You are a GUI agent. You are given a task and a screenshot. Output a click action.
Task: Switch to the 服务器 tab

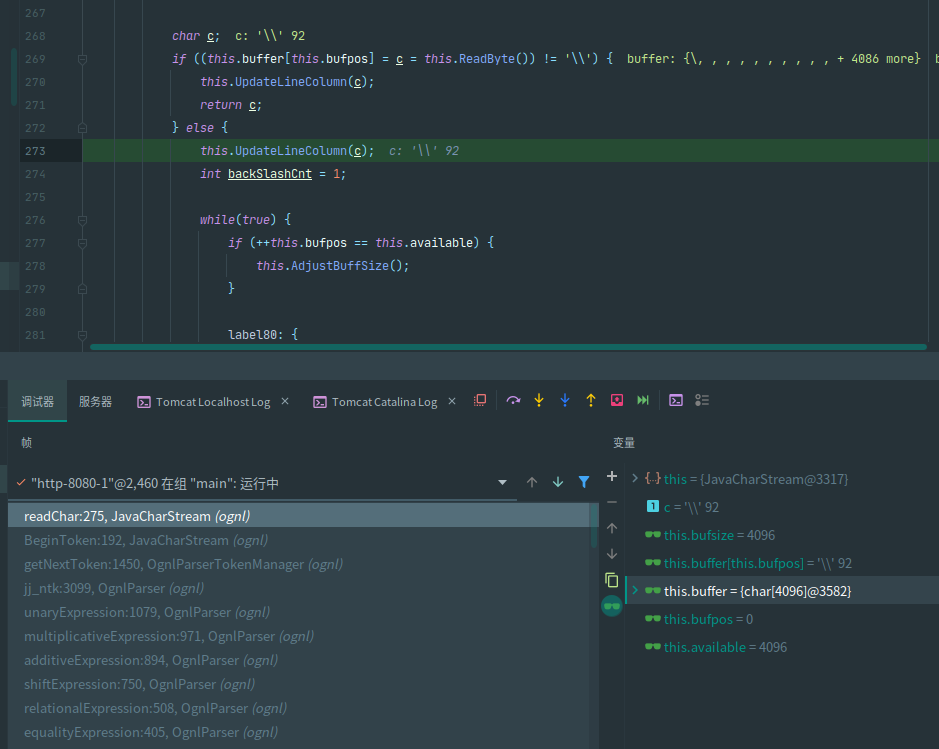click(95, 402)
